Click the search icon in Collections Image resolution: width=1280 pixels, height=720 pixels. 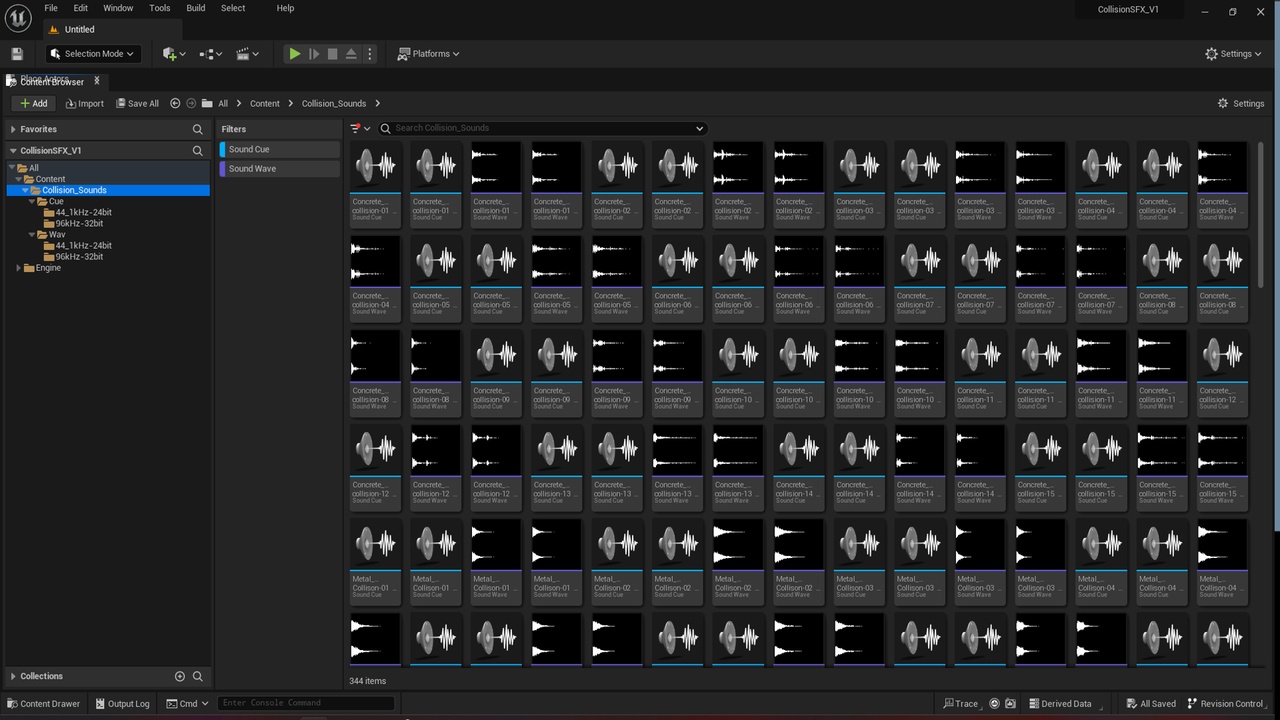(198, 676)
